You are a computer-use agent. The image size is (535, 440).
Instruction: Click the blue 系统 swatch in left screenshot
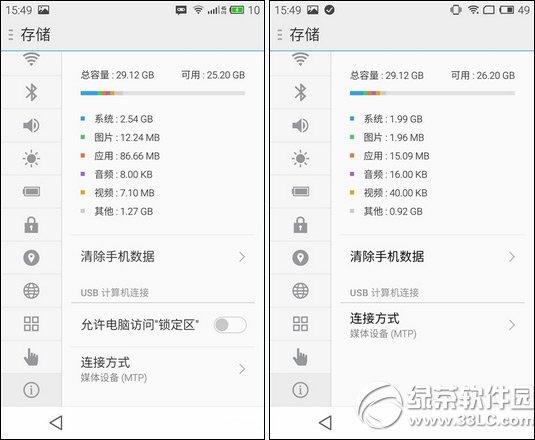click(x=83, y=119)
